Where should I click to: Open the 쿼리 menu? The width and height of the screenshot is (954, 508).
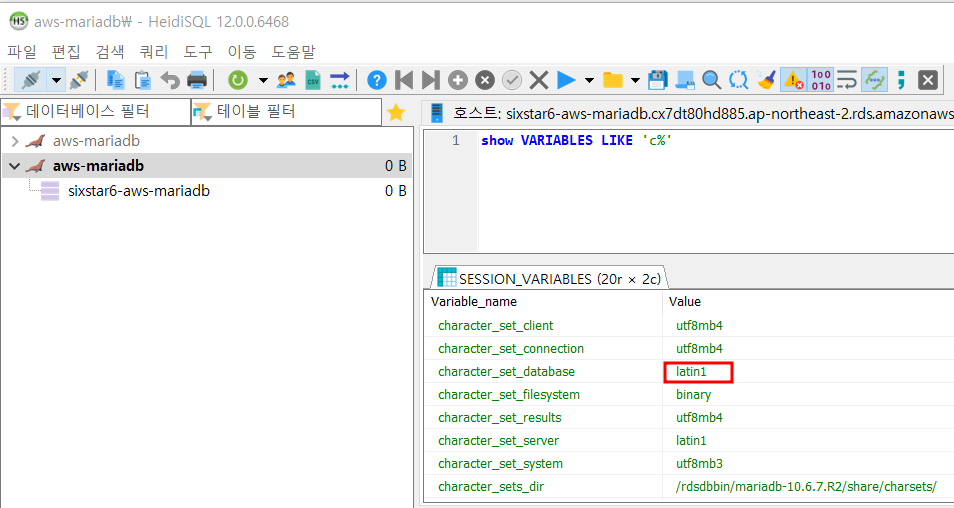click(x=154, y=51)
